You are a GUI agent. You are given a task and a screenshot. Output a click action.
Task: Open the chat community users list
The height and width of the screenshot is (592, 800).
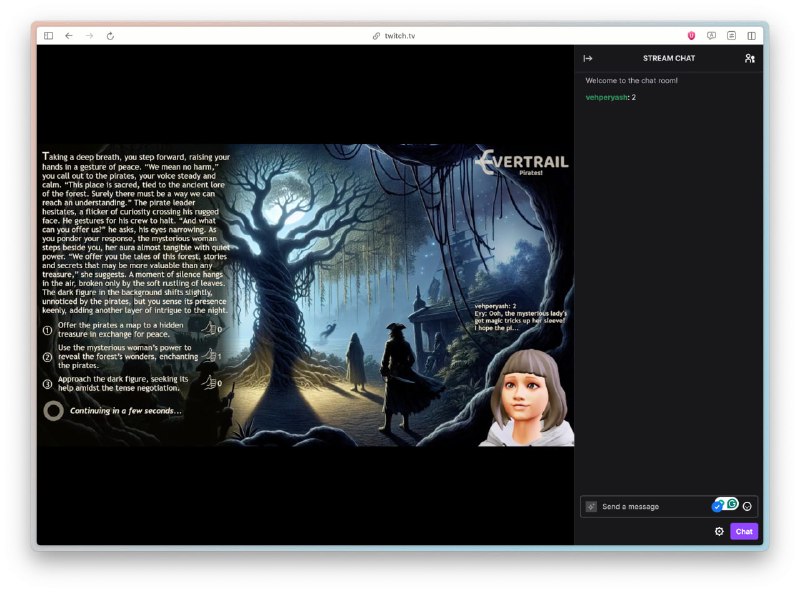coord(750,59)
